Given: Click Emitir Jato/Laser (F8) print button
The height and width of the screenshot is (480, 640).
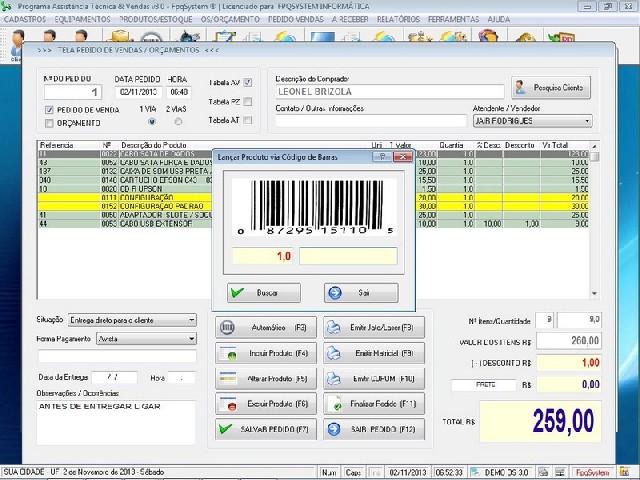Looking at the screenshot, I should (x=373, y=328).
